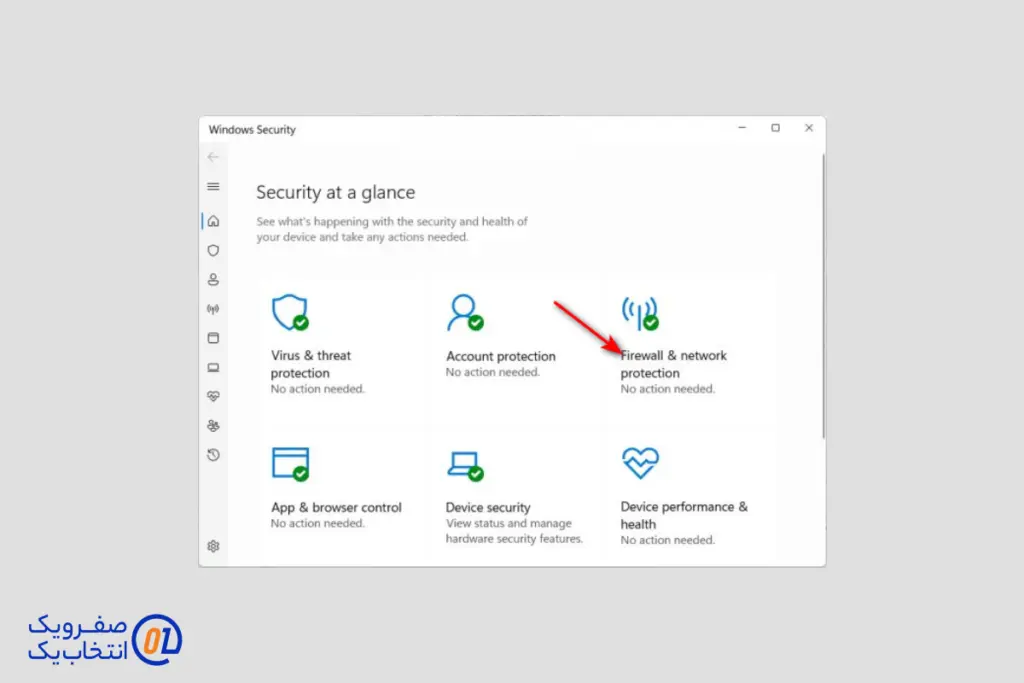Click the Virus & threat protection tile shield icon
This screenshot has width=1024, height=683.
tap(290, 313)
